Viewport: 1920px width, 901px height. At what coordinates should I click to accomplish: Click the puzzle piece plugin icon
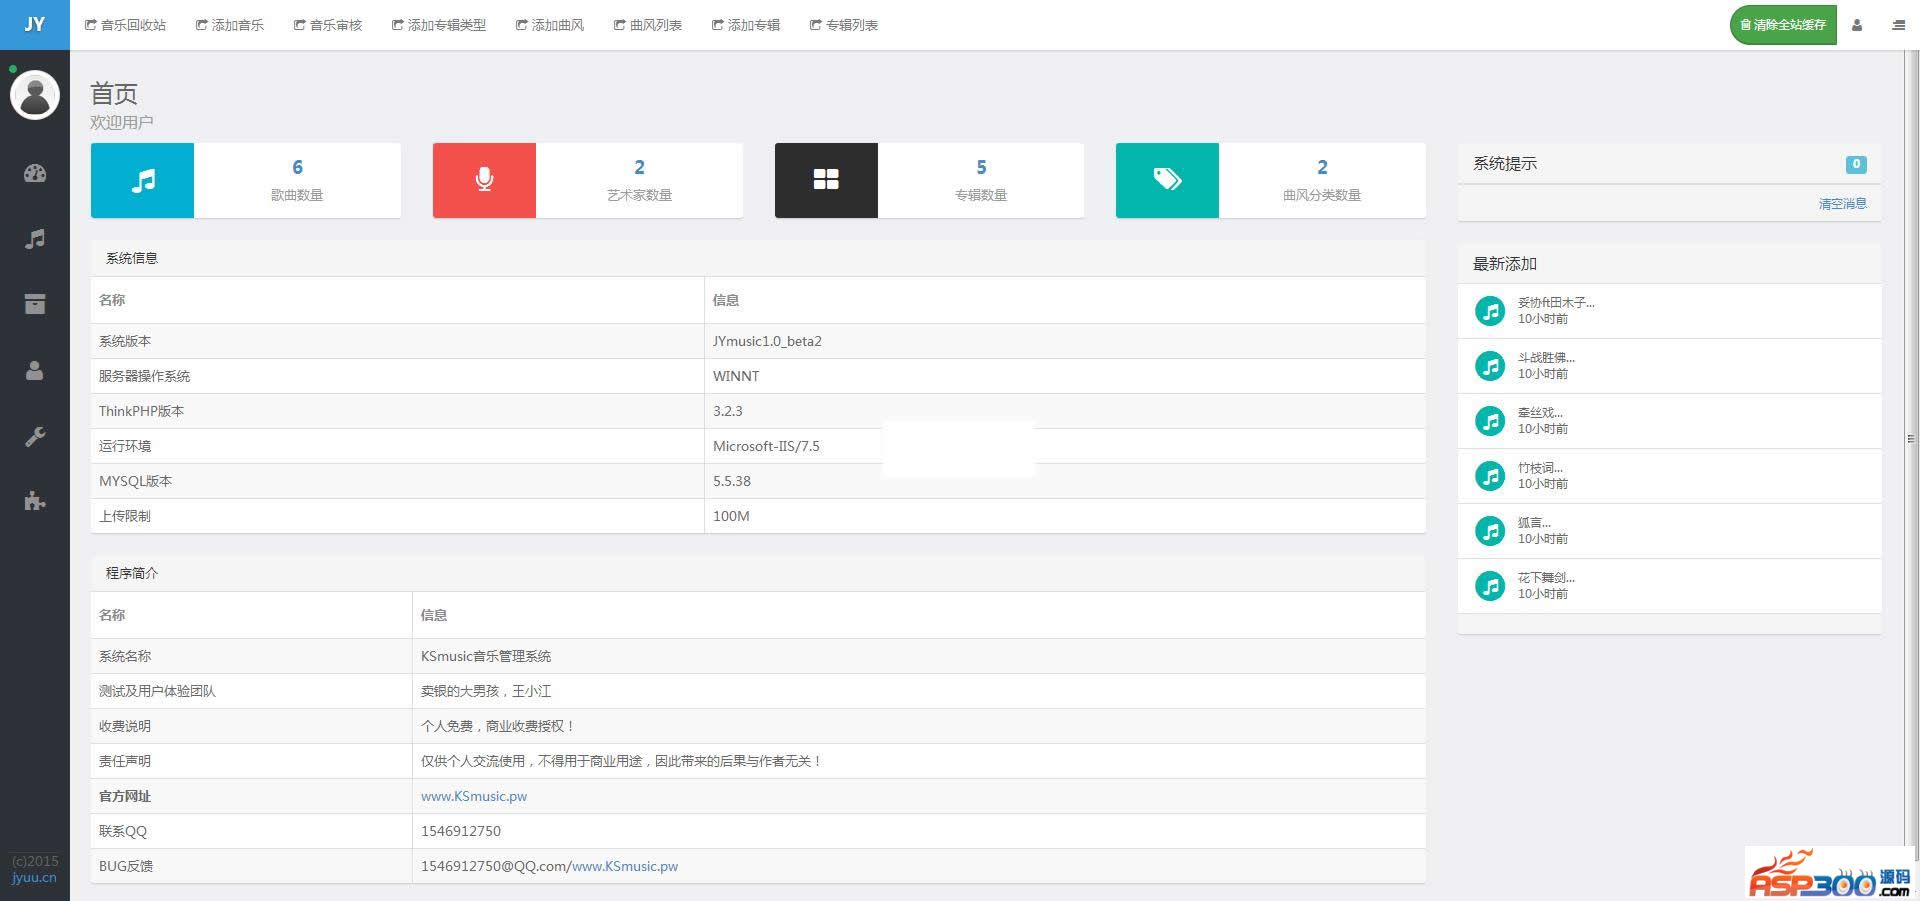(x=35, y=501)
